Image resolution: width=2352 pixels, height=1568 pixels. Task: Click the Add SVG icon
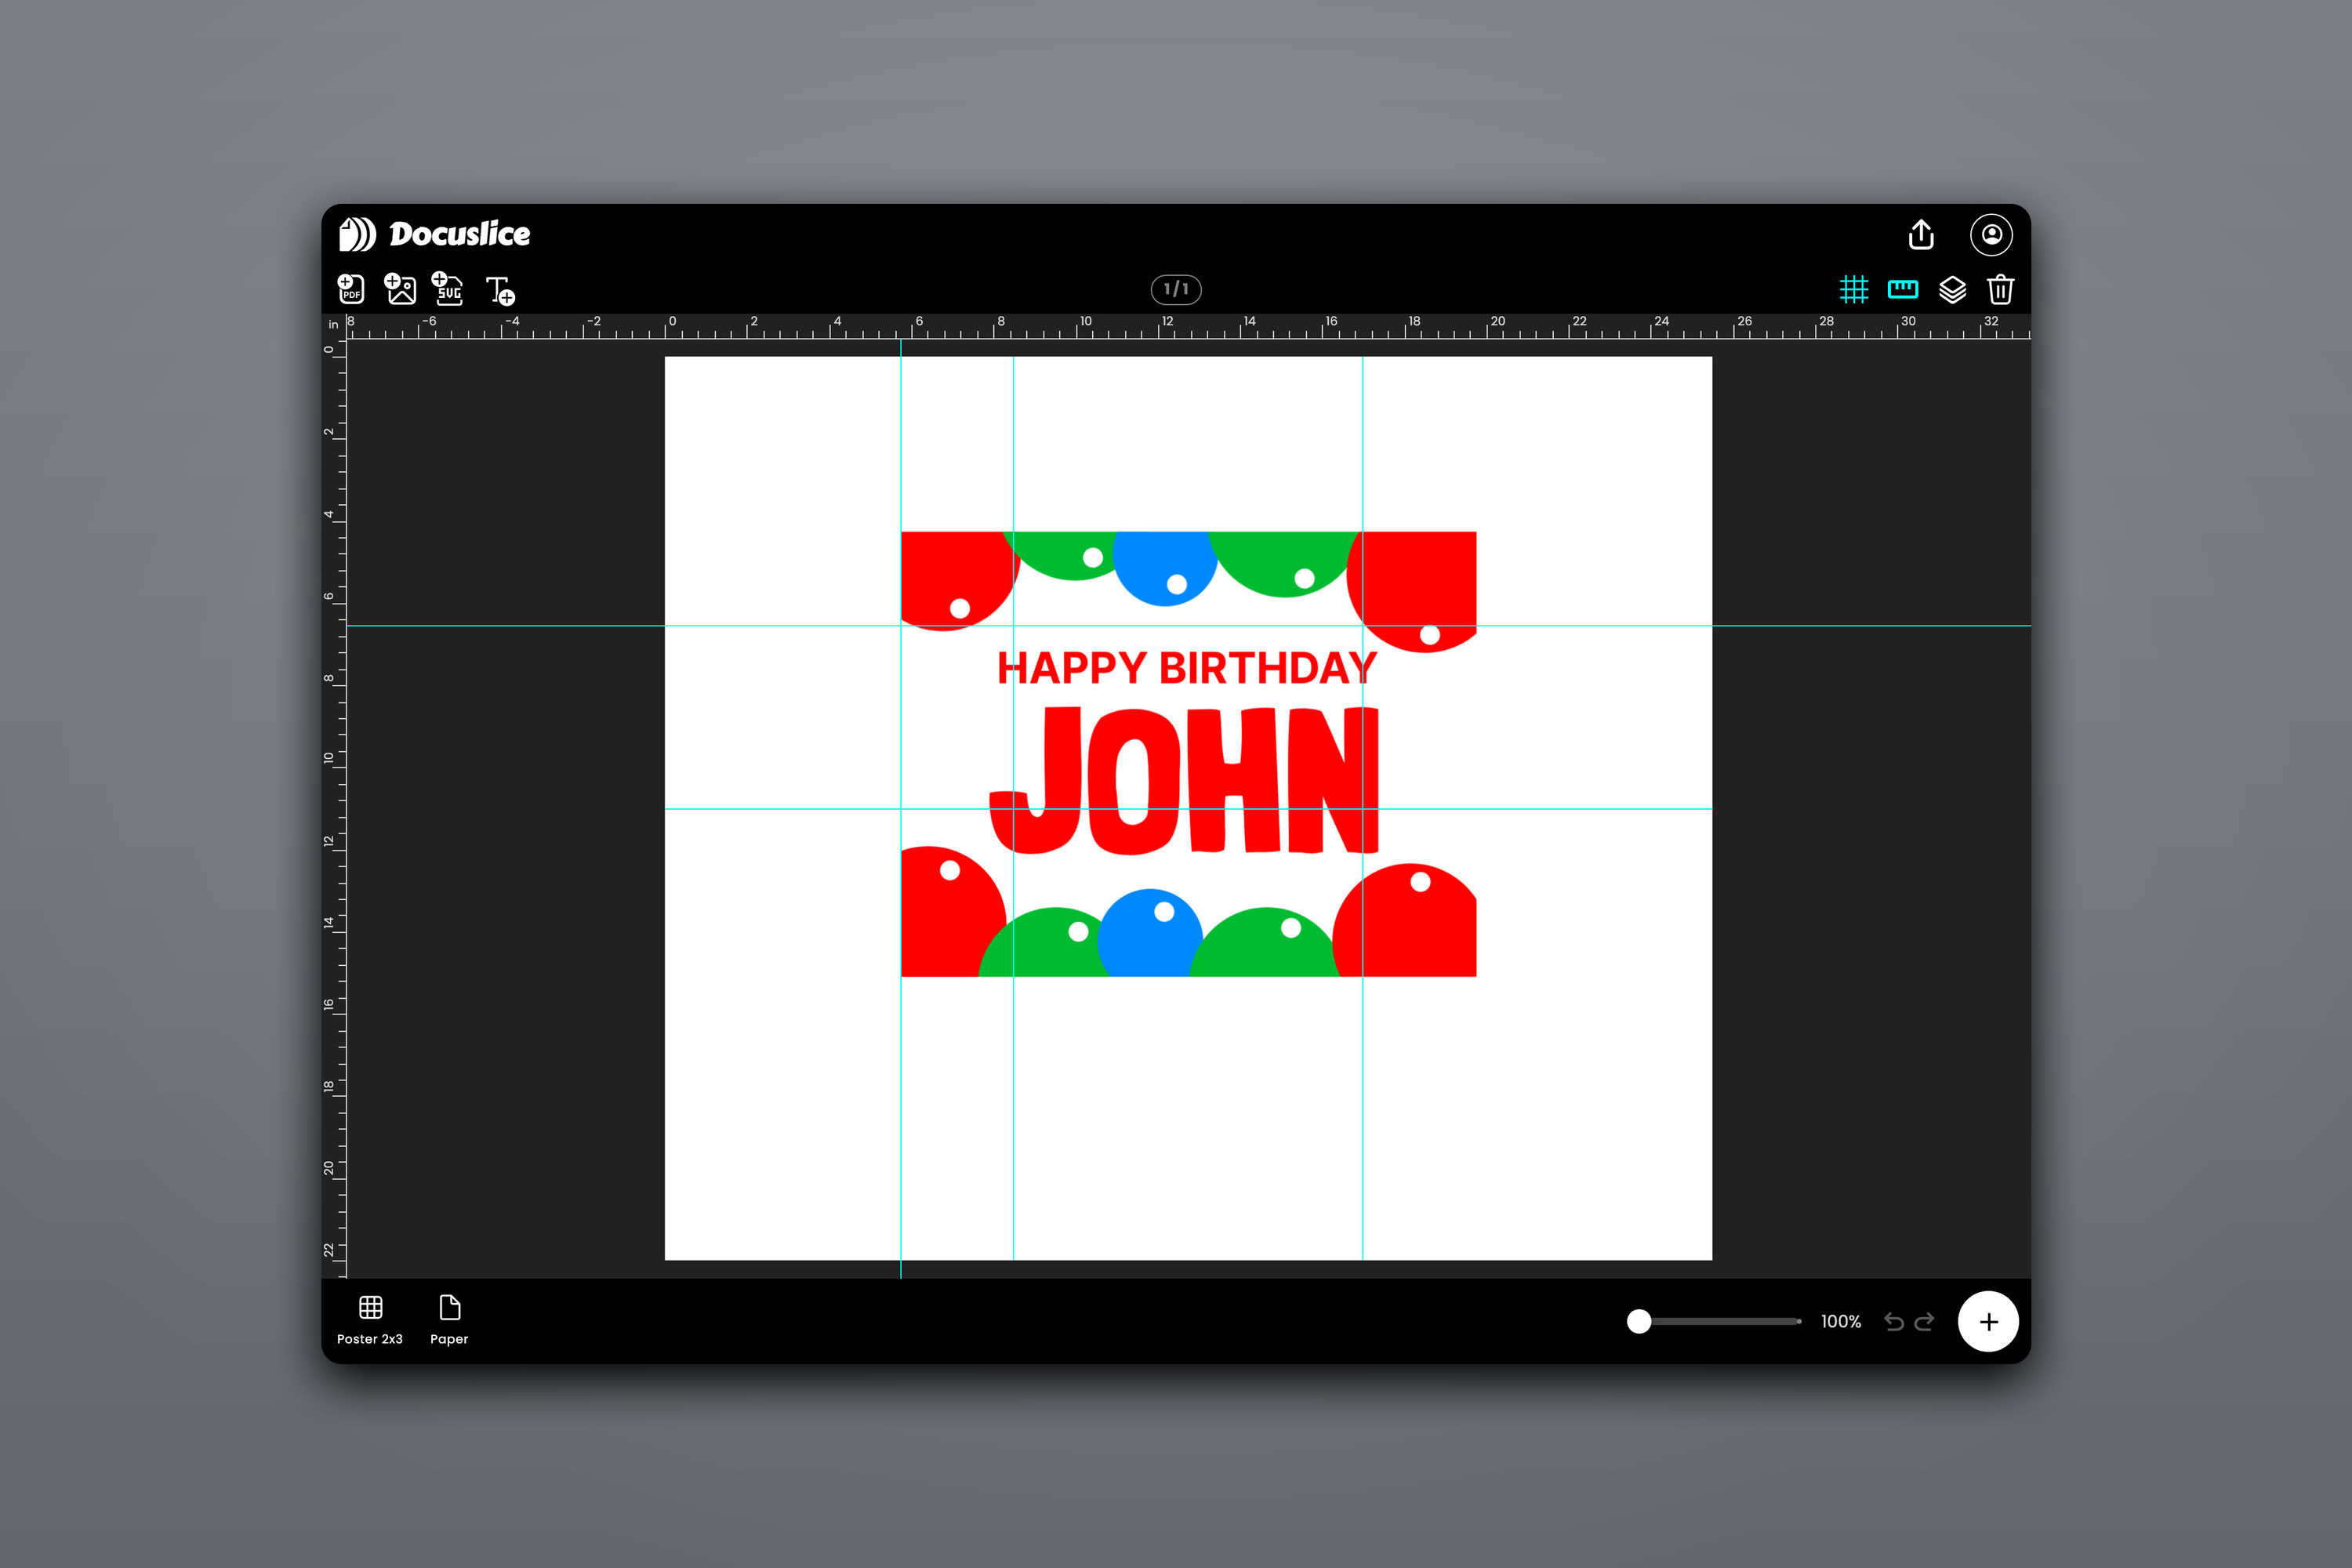tap(447, 288)
